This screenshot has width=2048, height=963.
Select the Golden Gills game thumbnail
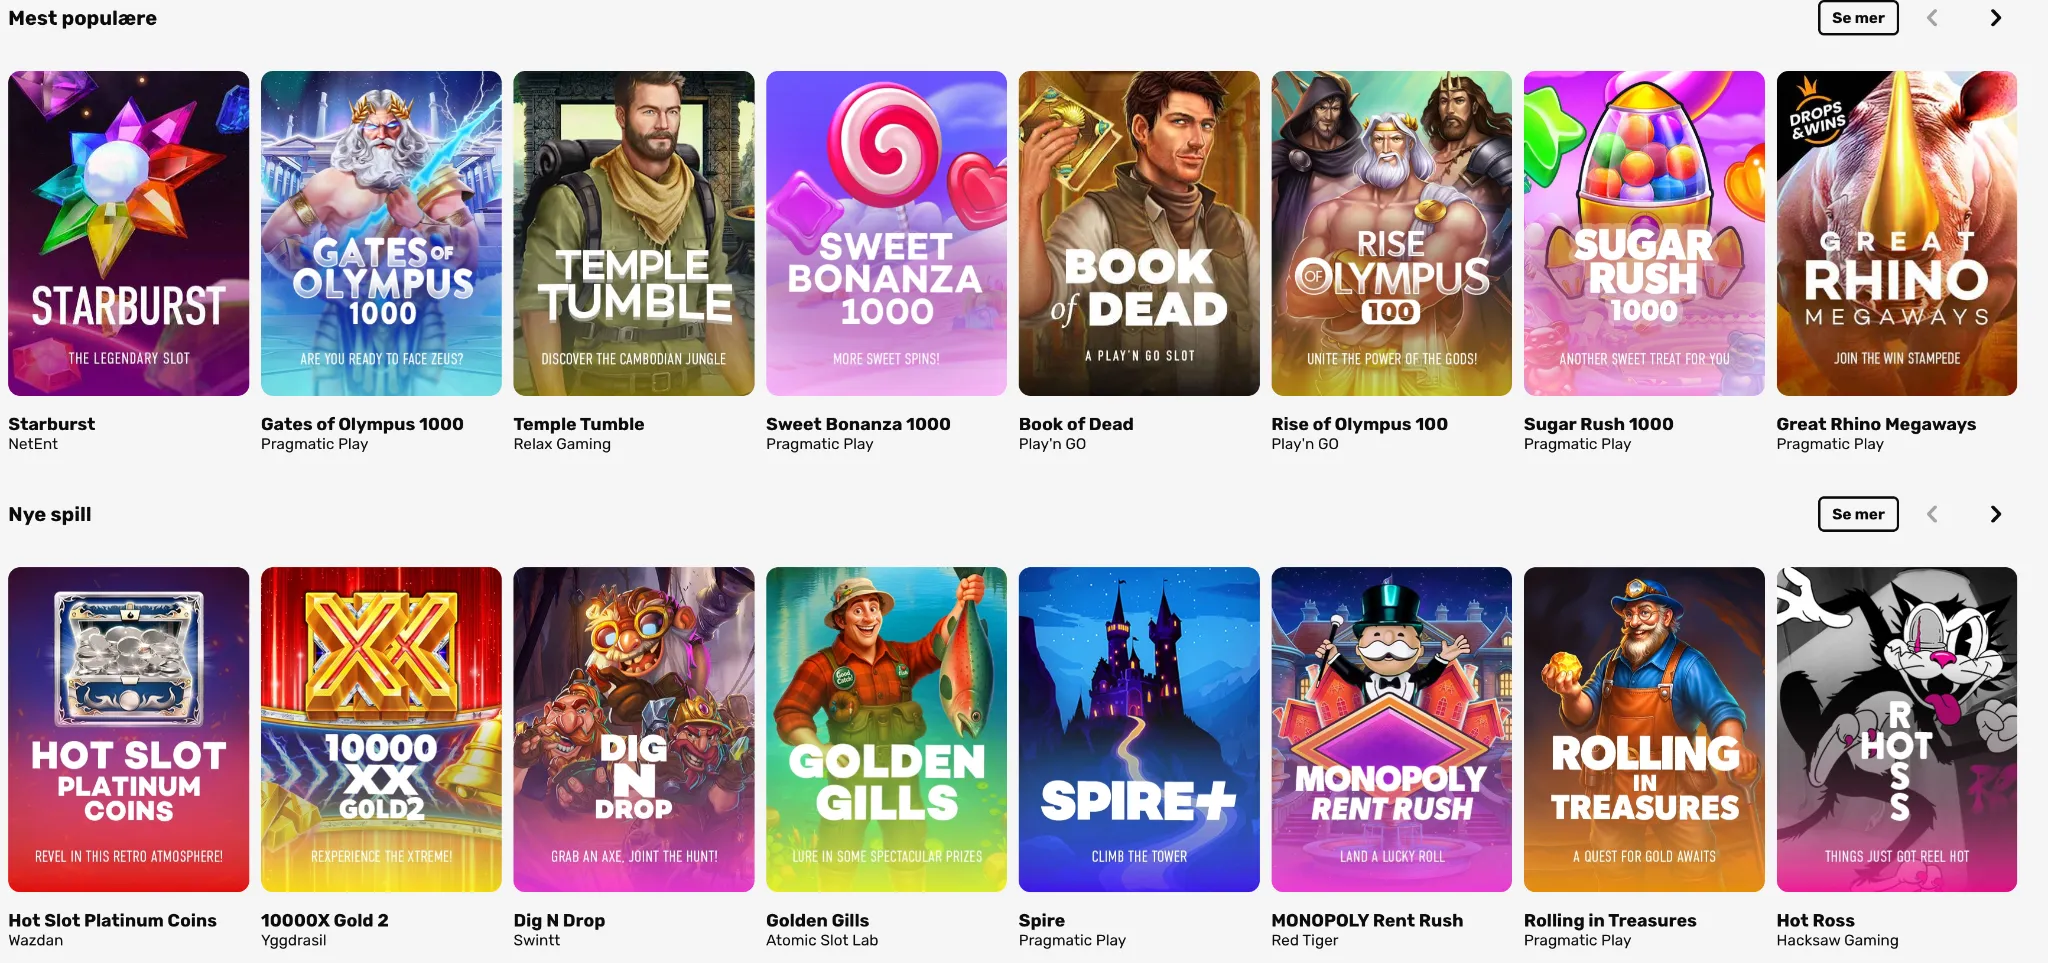886,729
